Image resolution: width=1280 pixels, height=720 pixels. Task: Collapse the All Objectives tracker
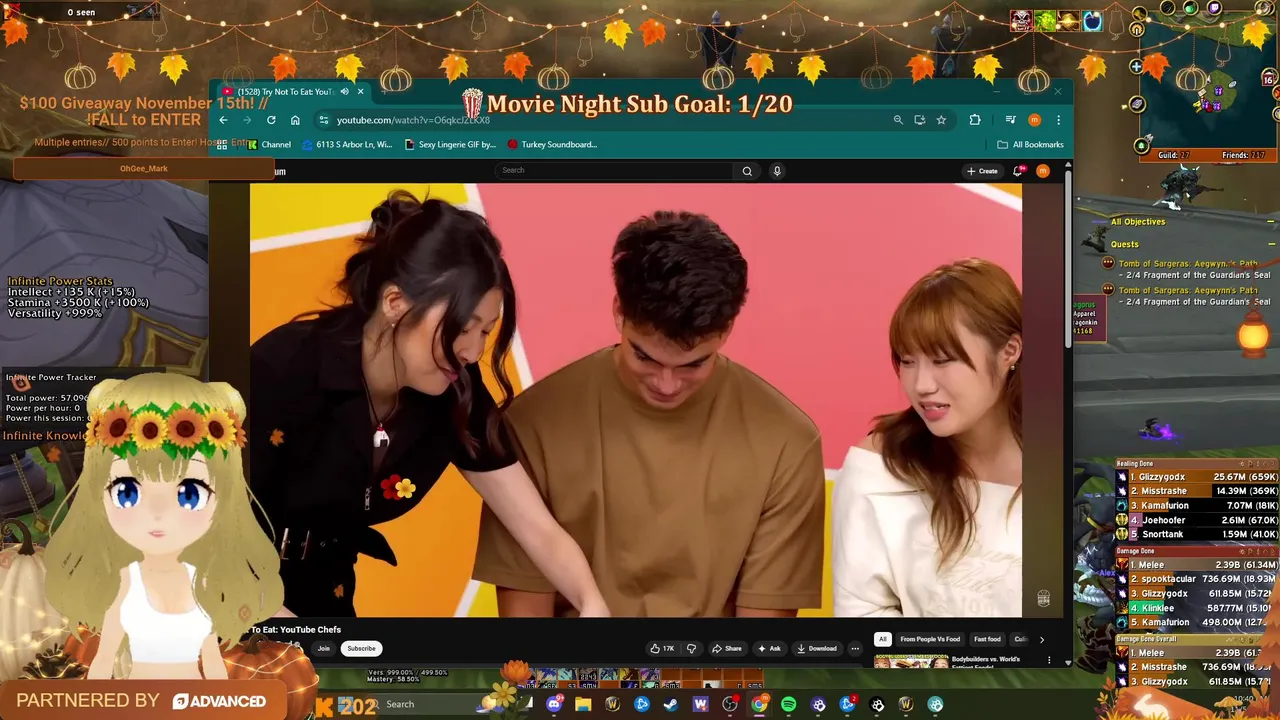coord(1270,222)
